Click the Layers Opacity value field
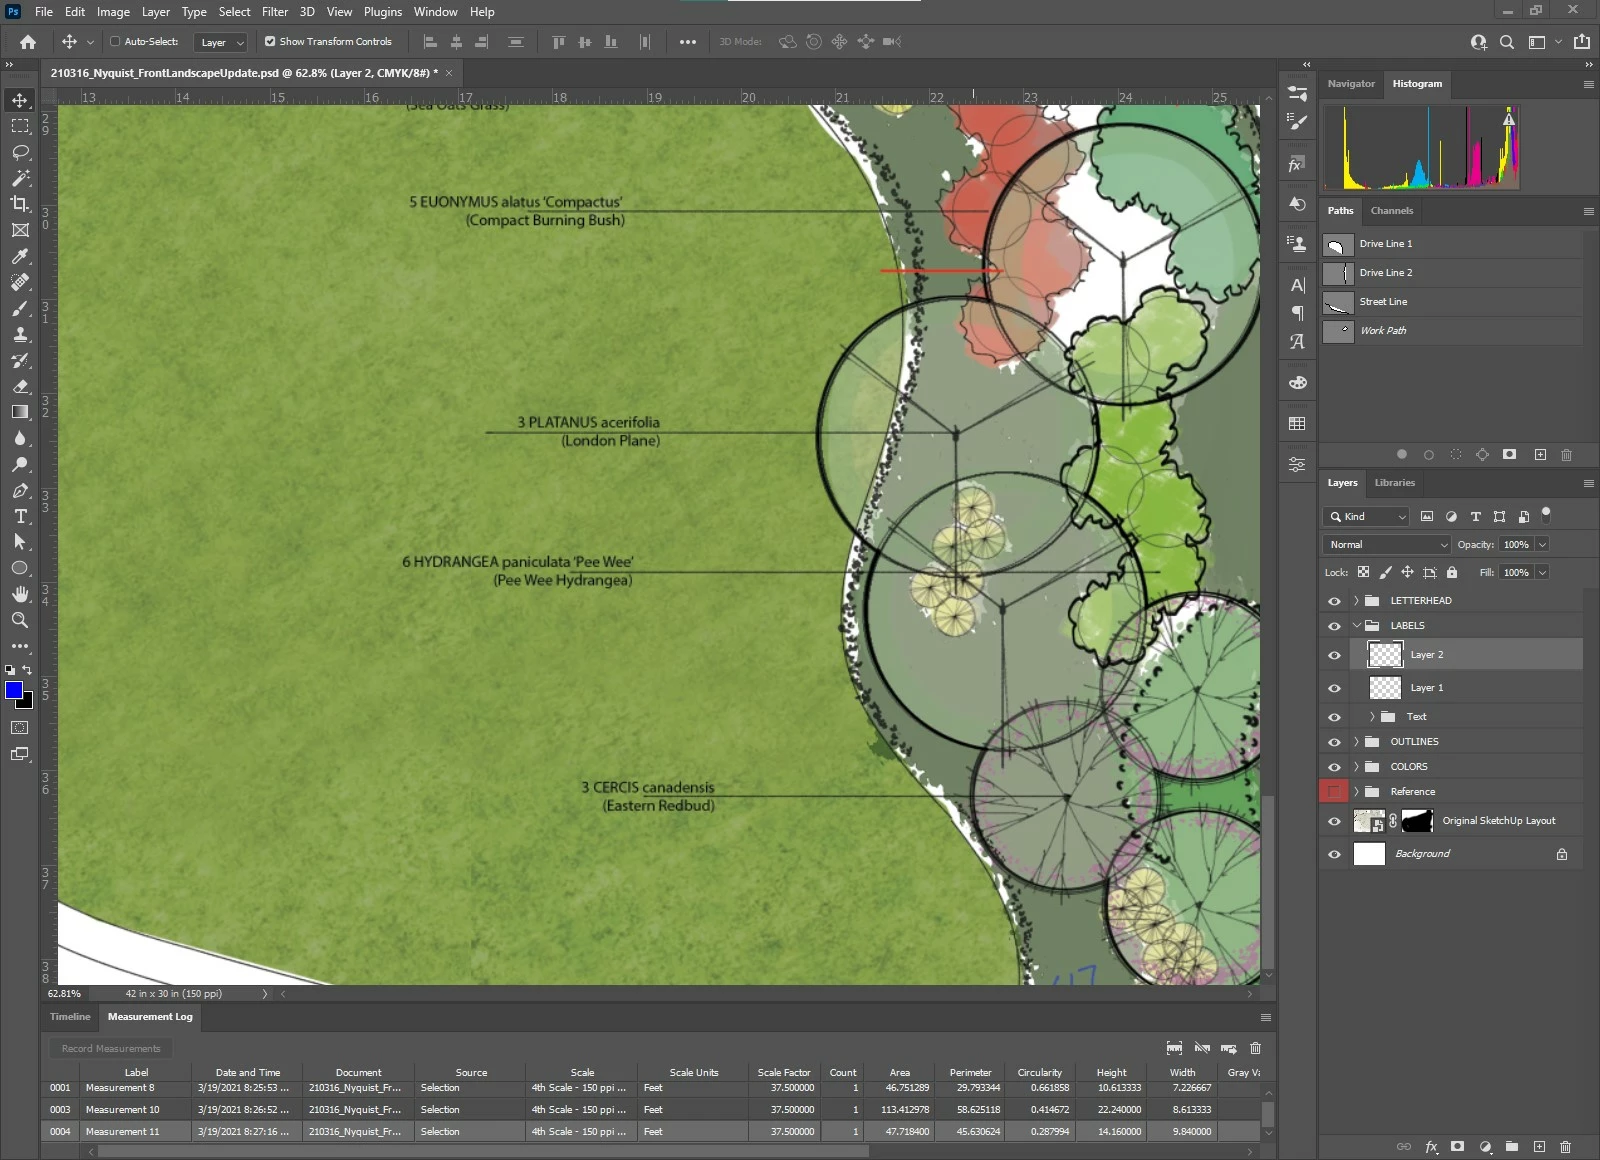The width and height of the screenshot is (1600, 1160). pyautogui.click(x=1516, y=545)
